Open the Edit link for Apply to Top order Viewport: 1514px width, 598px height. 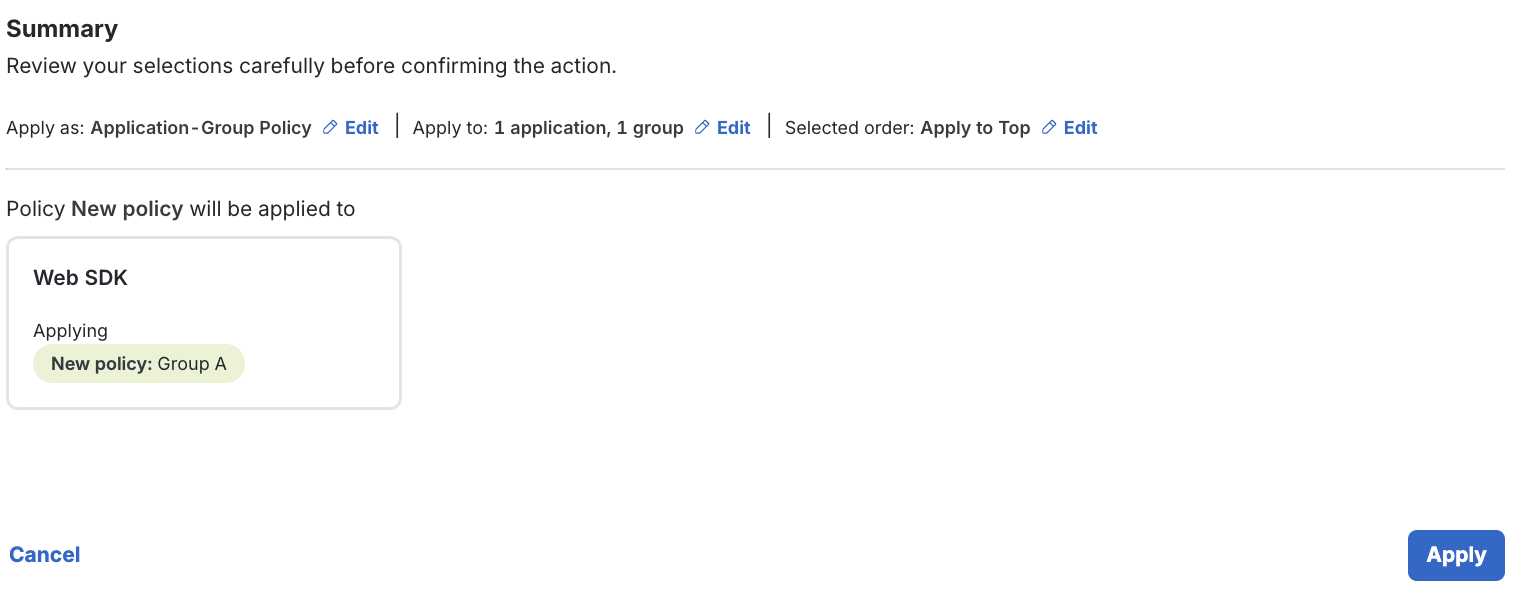(1079, 127)
